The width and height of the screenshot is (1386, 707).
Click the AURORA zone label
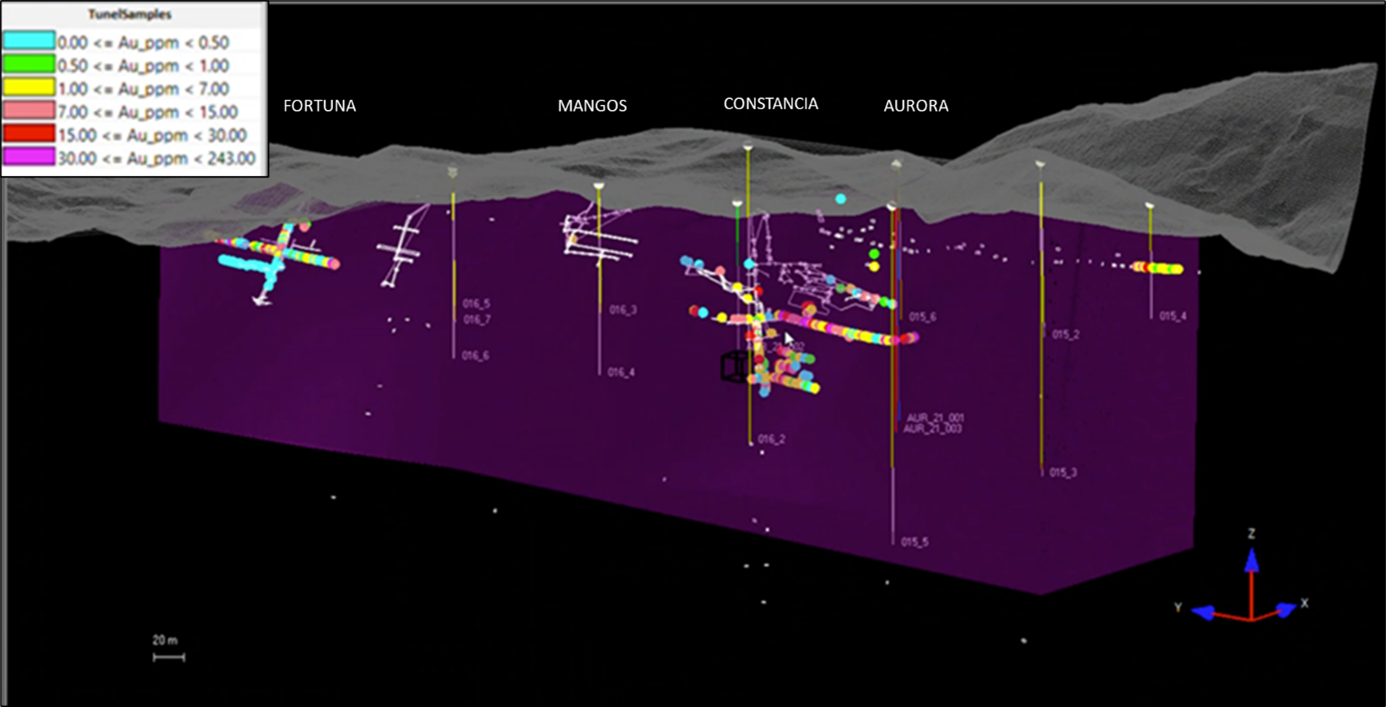(916, 105)
